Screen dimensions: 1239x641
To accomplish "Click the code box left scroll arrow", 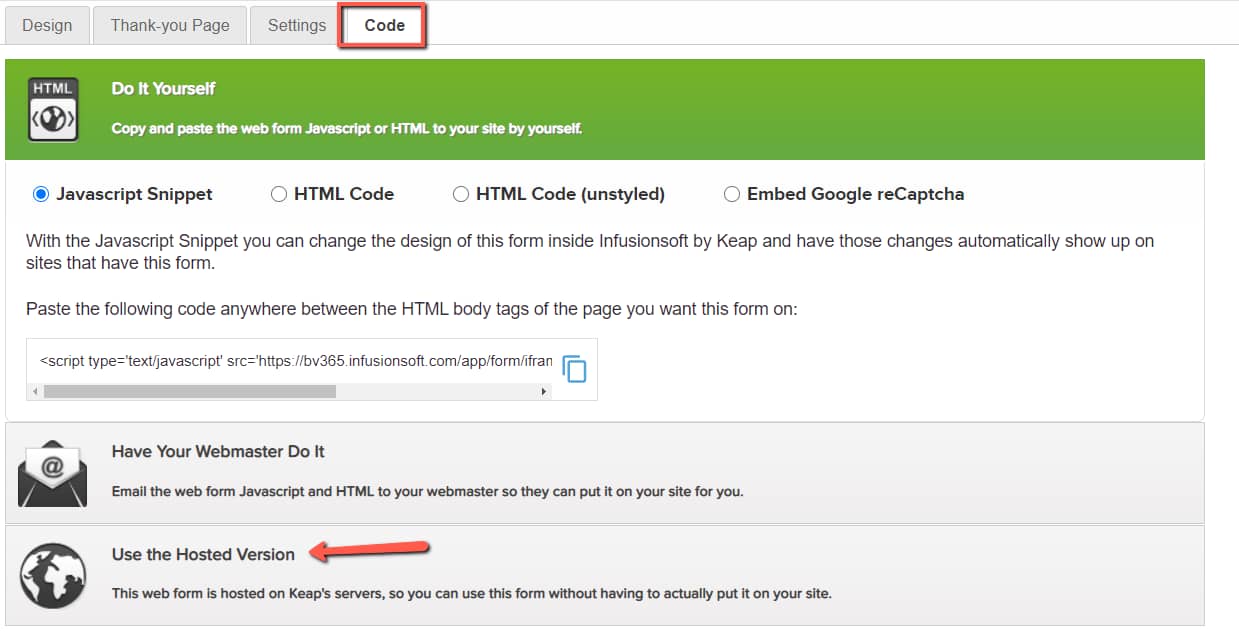I will tap(35, 392).
